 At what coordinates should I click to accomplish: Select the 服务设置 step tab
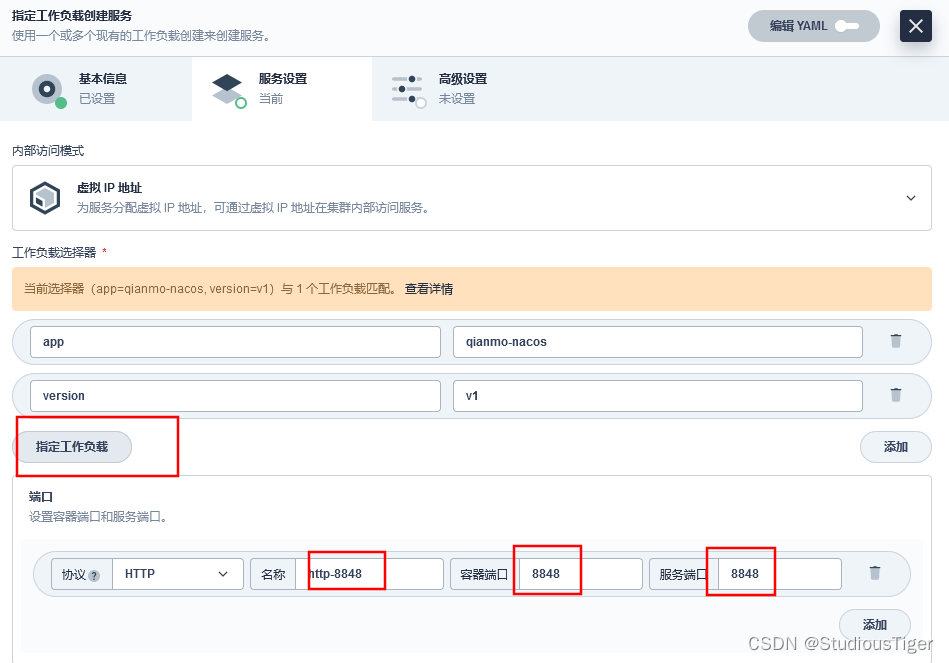point(282,89)
